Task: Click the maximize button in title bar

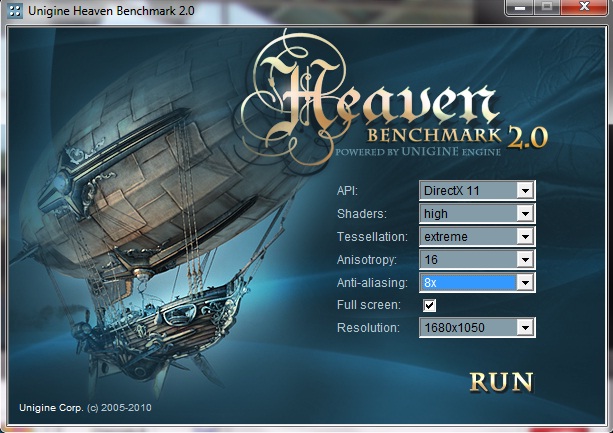Action: (x=547, y=7)
